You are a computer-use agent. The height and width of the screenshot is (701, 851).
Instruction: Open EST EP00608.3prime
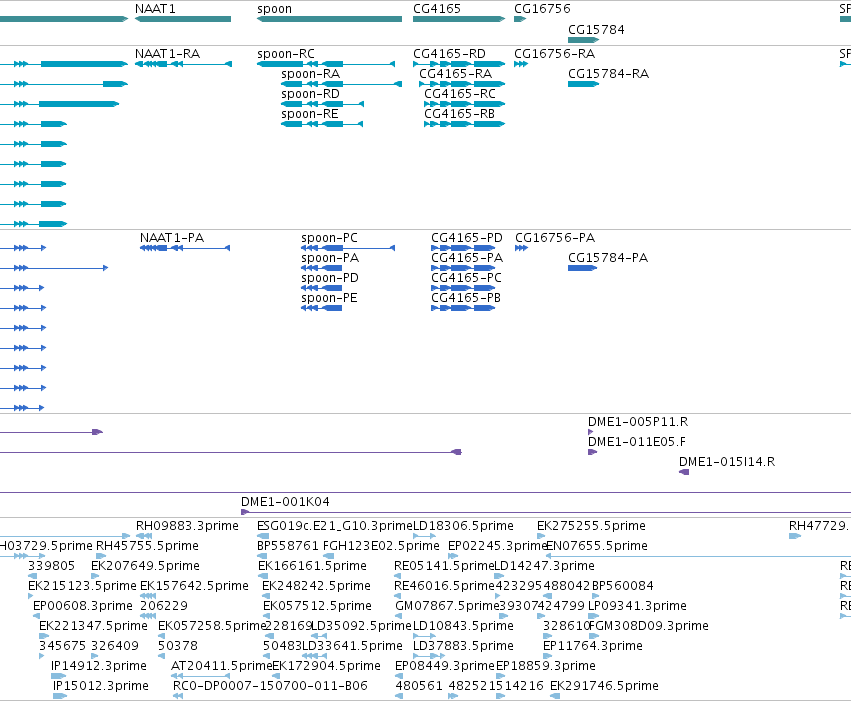(83, 607)
